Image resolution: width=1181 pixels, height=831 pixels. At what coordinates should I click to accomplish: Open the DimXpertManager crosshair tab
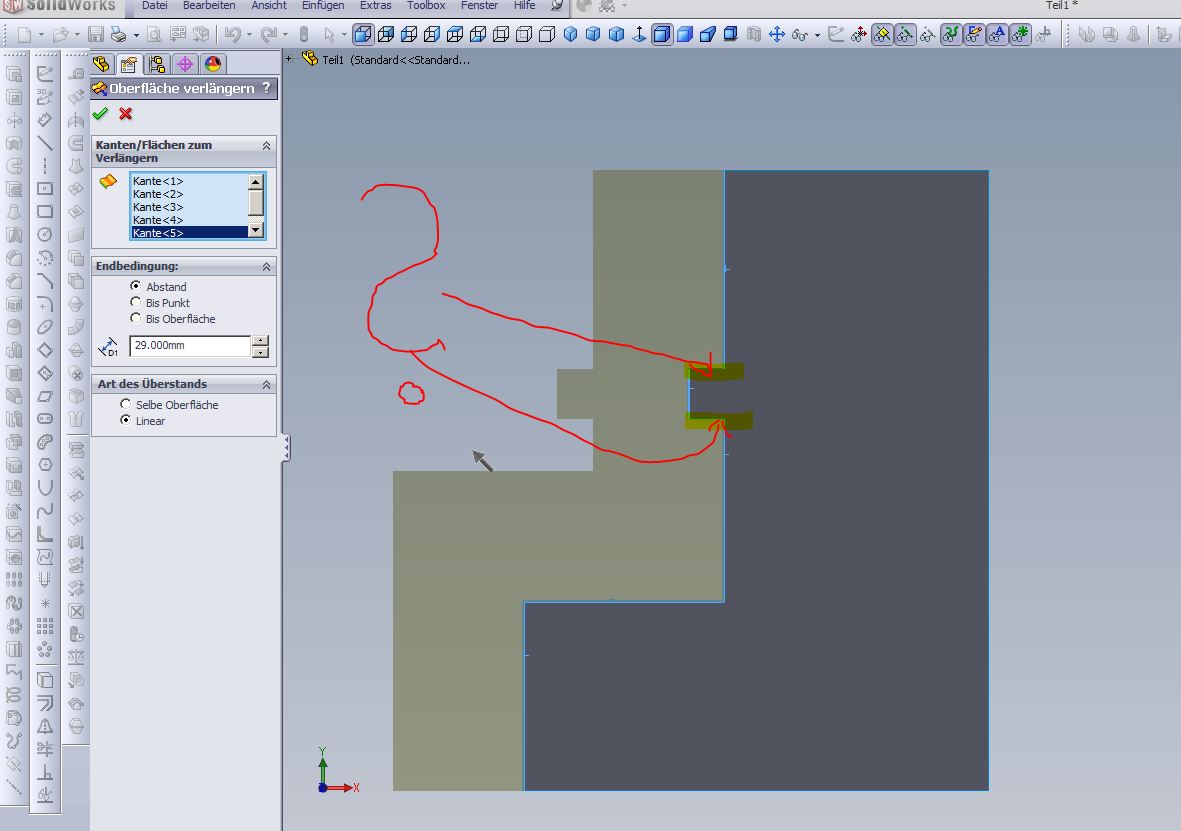tap(185, 65)
